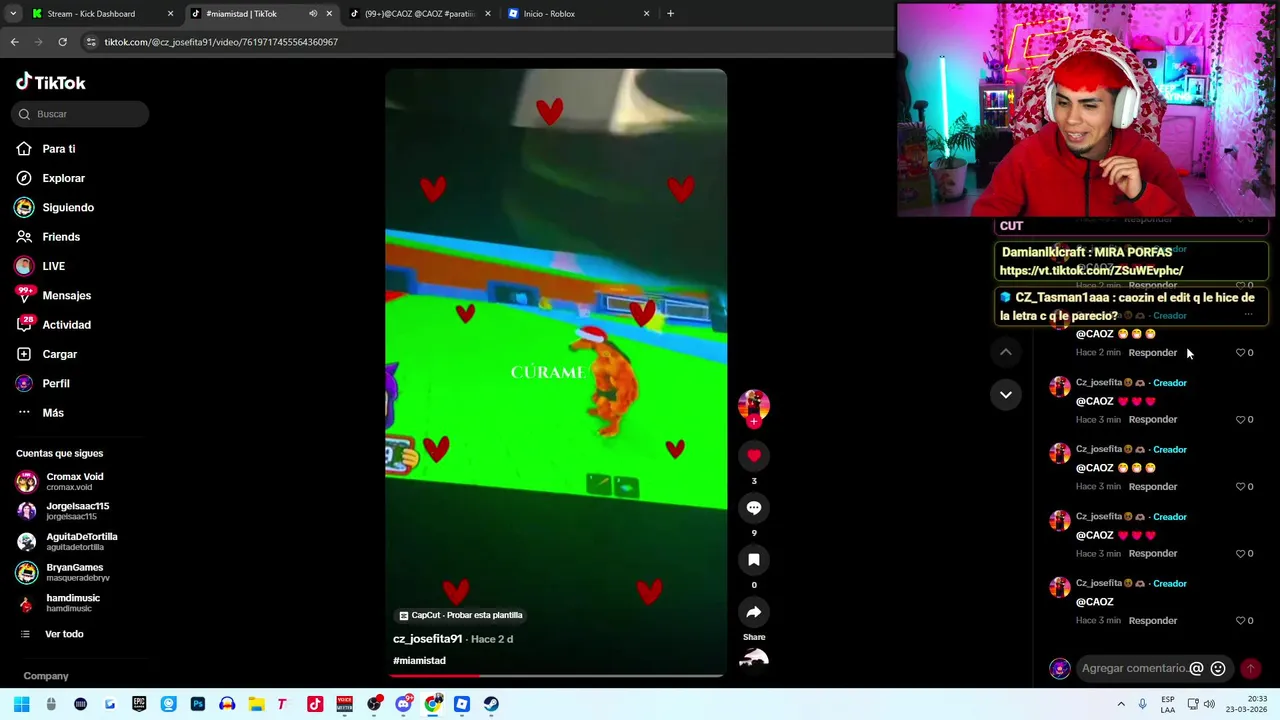Click the Share arrow icon
The image size is (1280, 720).
point(754,612)
